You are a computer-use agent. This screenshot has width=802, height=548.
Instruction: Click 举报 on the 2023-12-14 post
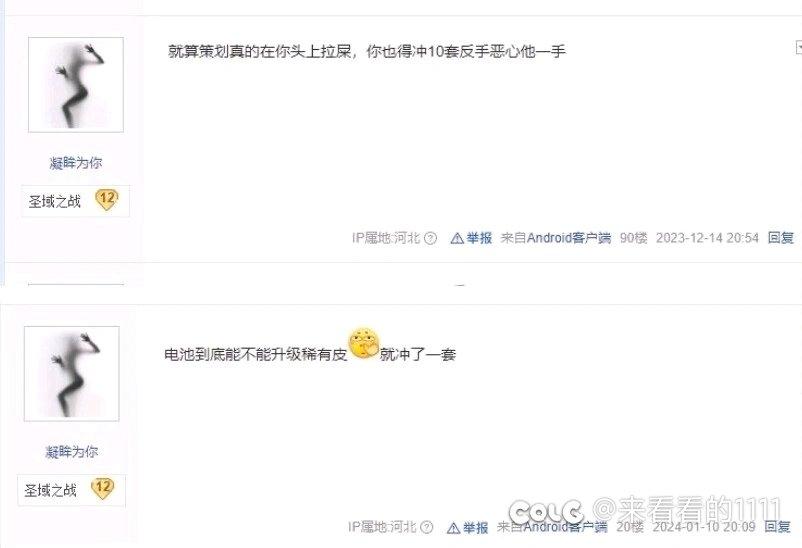479,238
